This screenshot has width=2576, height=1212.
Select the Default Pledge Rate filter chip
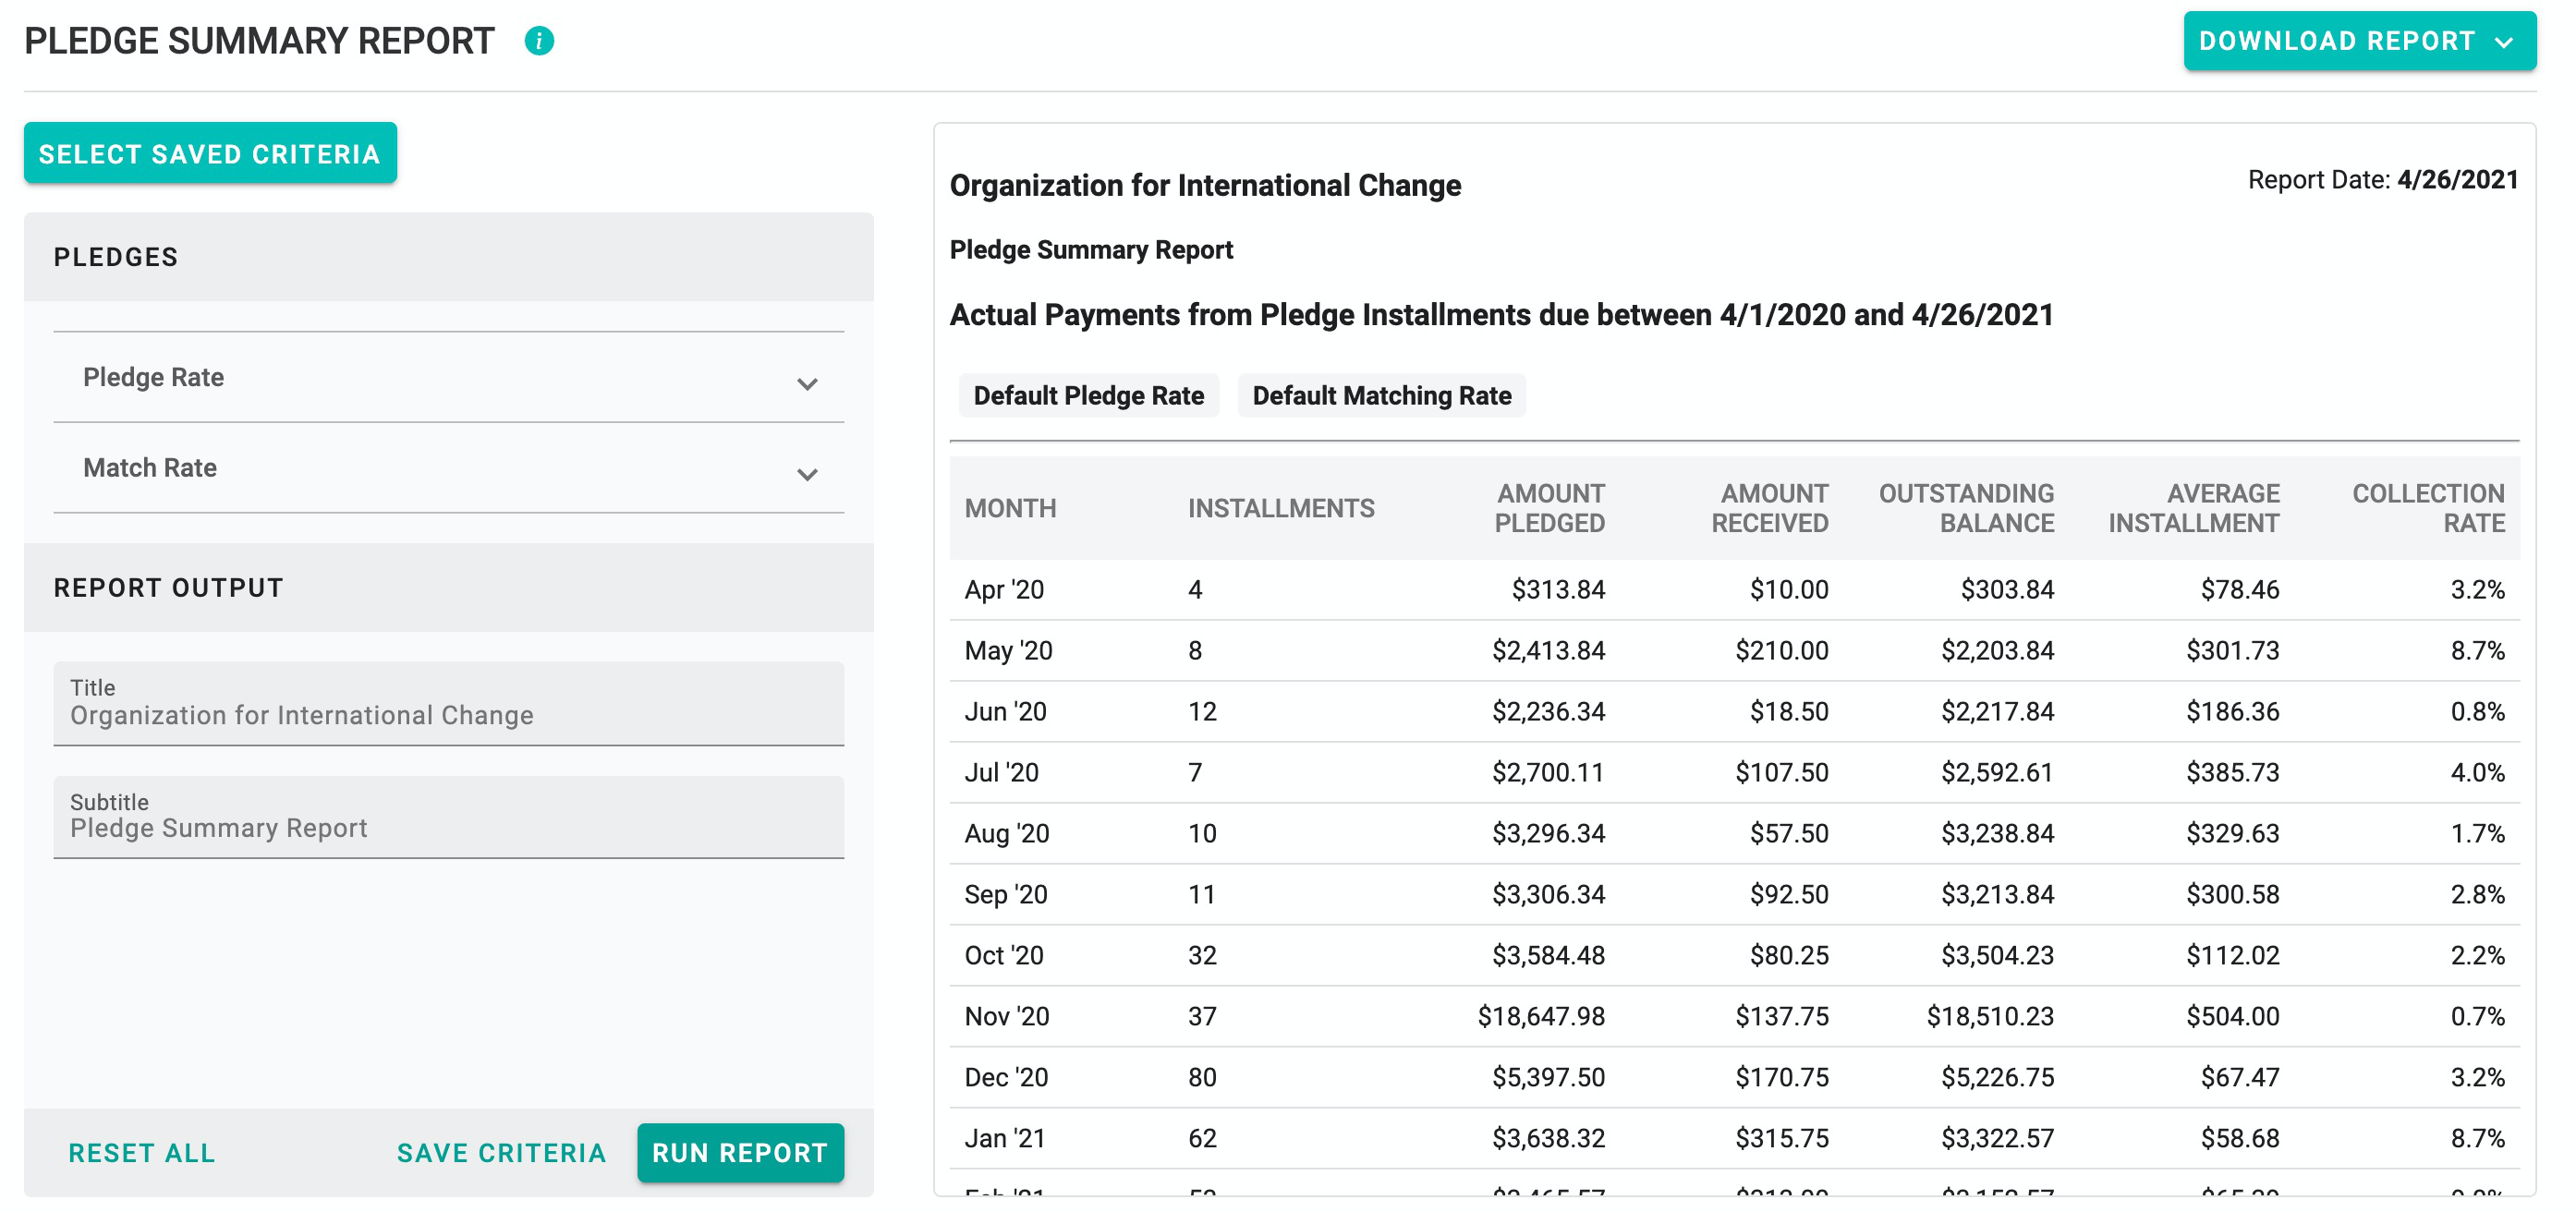pos(1088,395)
